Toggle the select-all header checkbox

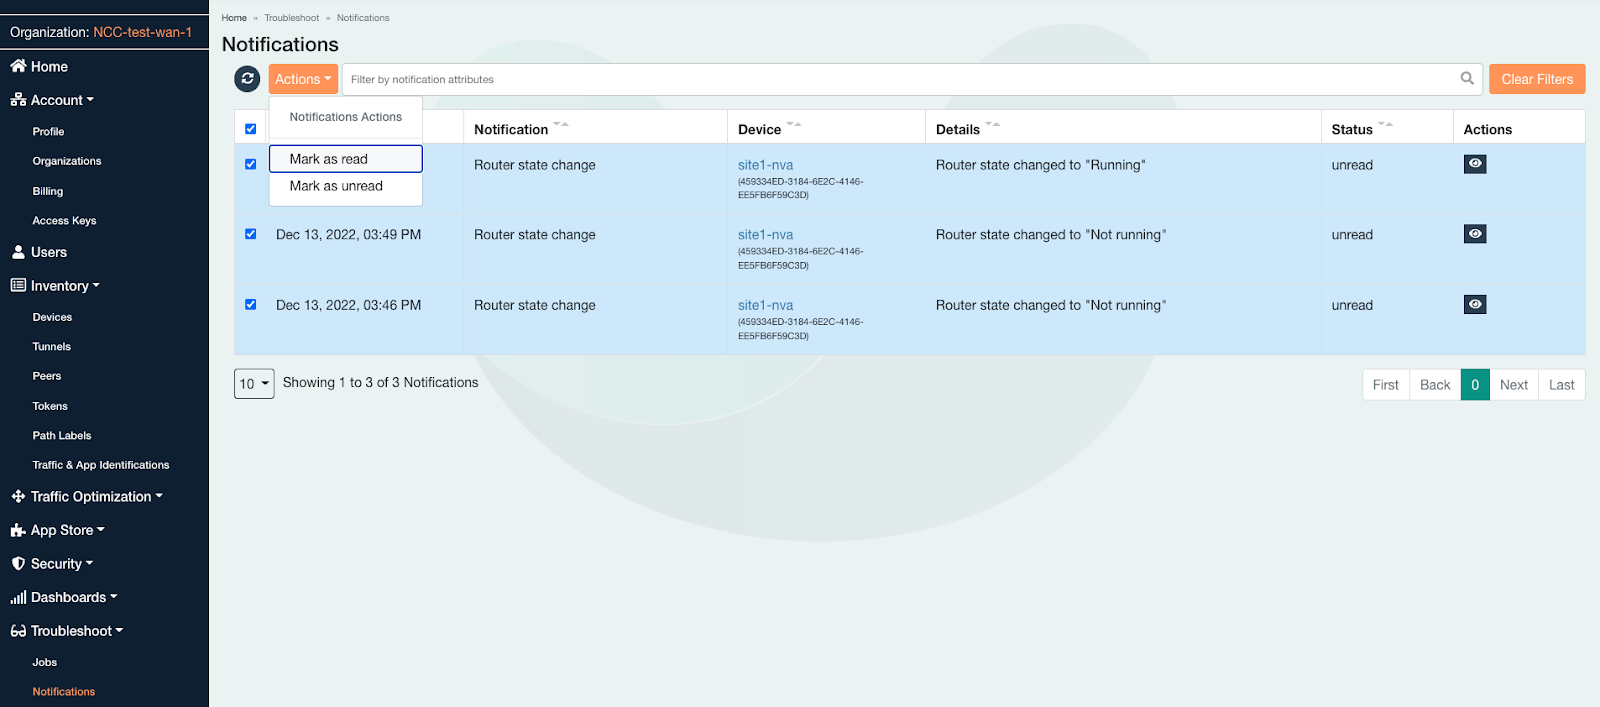(x=251, y=129)
